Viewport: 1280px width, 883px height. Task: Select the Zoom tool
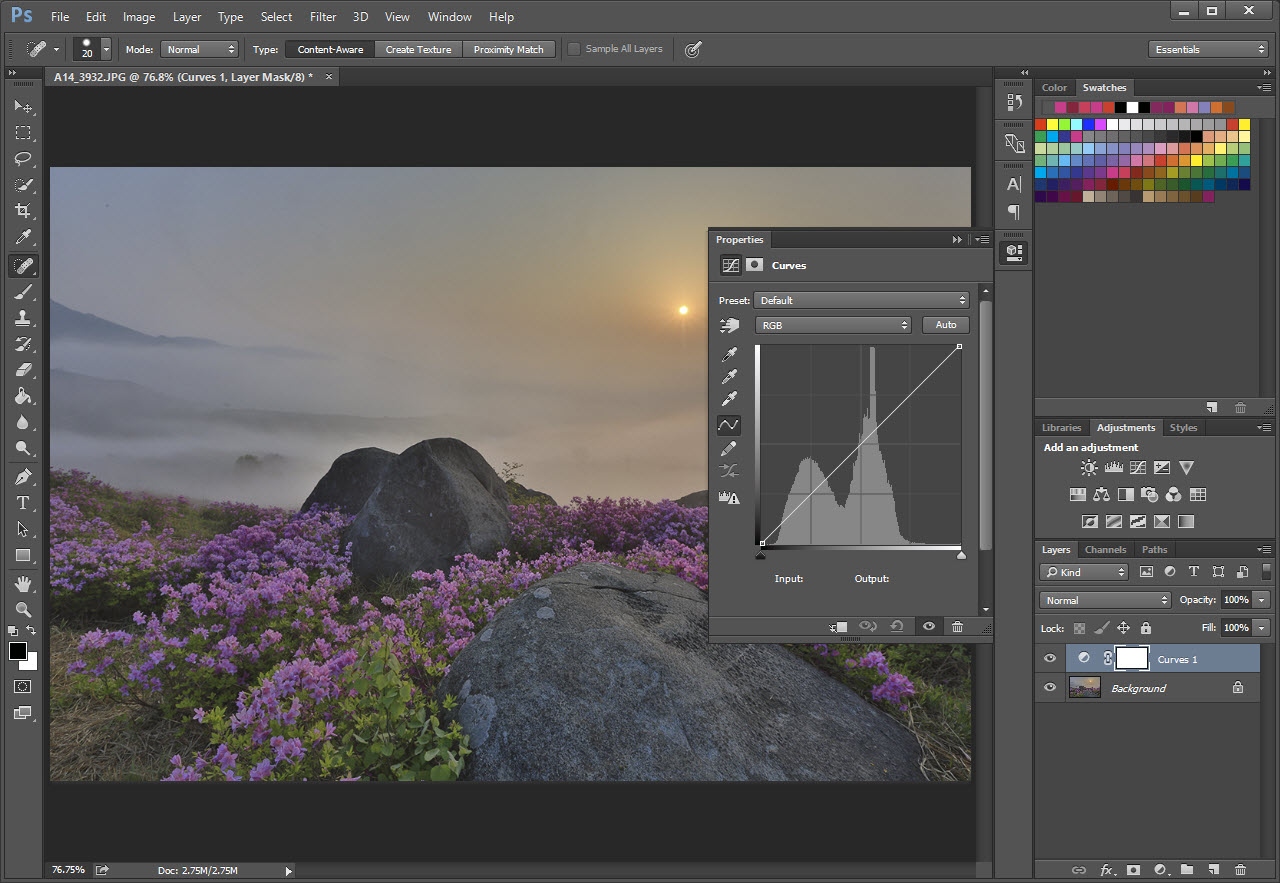(x=23, y=609)
